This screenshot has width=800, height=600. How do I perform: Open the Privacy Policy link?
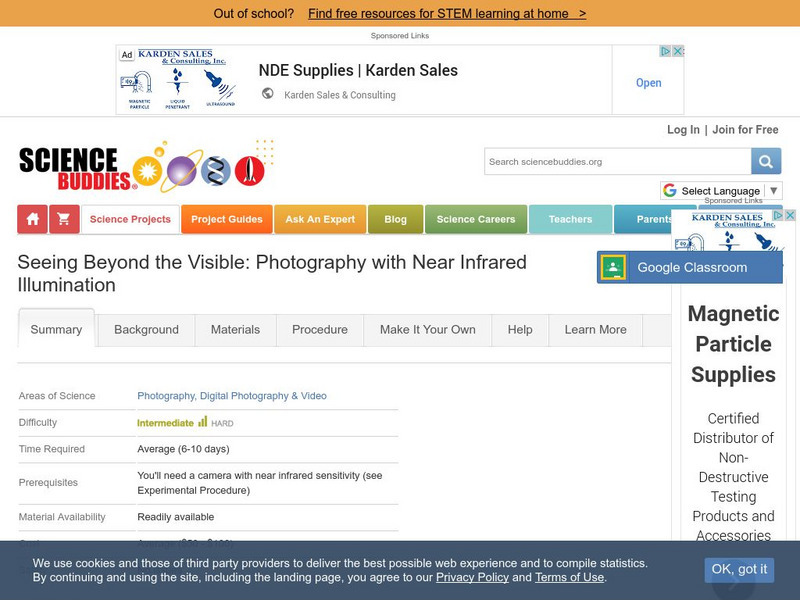[x=473, y=577]
